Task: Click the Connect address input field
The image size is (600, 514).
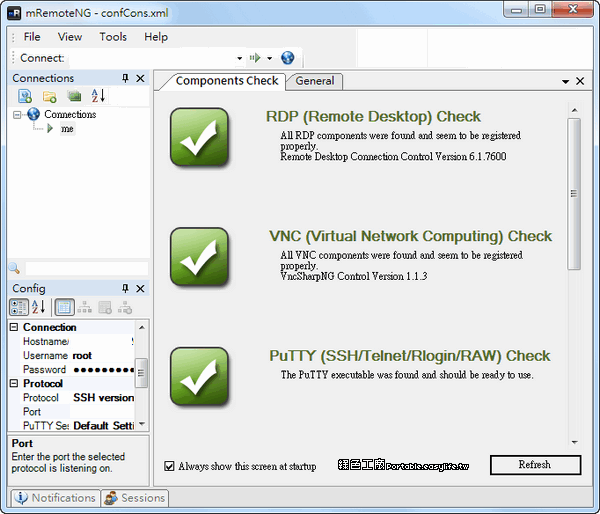Action: pyautogui.click(x=151, y=58)
